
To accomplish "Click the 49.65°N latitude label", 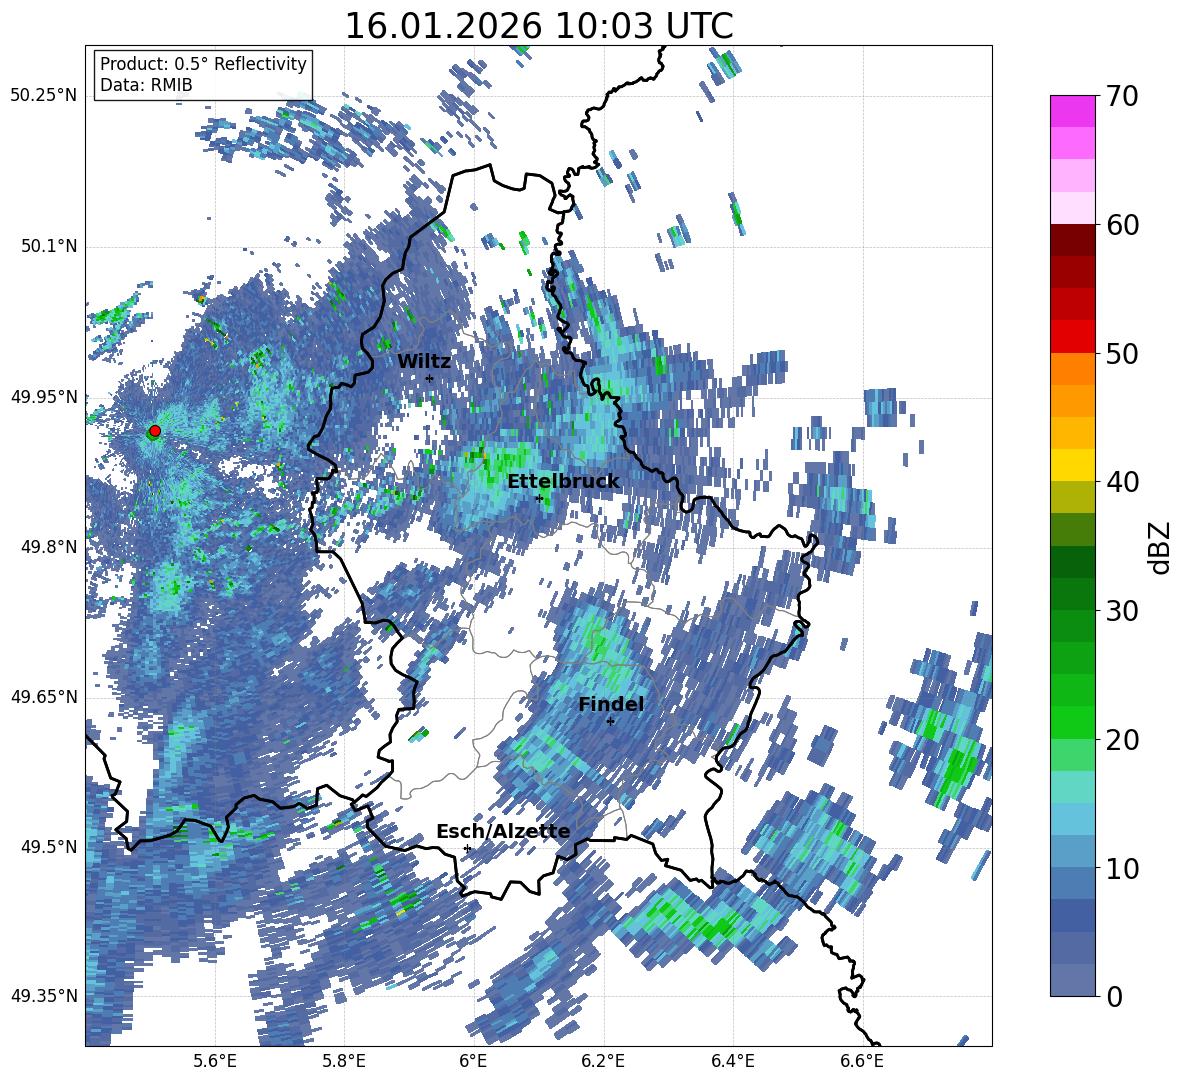I will tap(44, 696).
